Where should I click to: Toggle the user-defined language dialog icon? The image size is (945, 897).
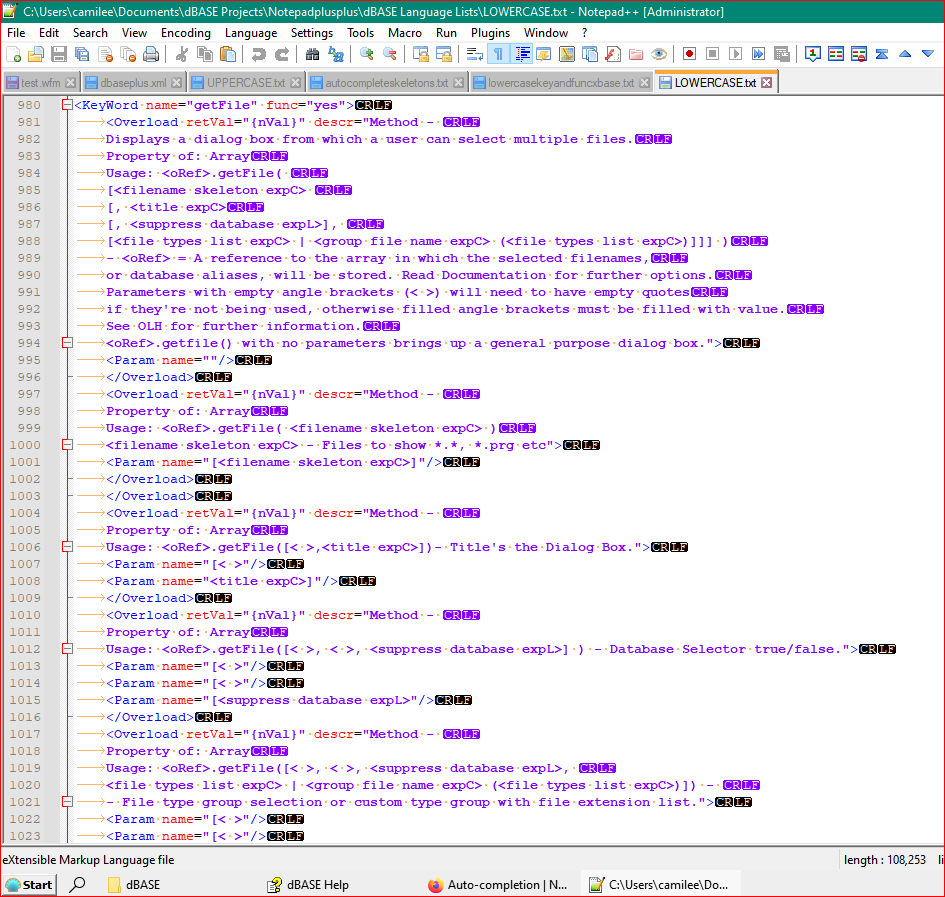(544, 55)
